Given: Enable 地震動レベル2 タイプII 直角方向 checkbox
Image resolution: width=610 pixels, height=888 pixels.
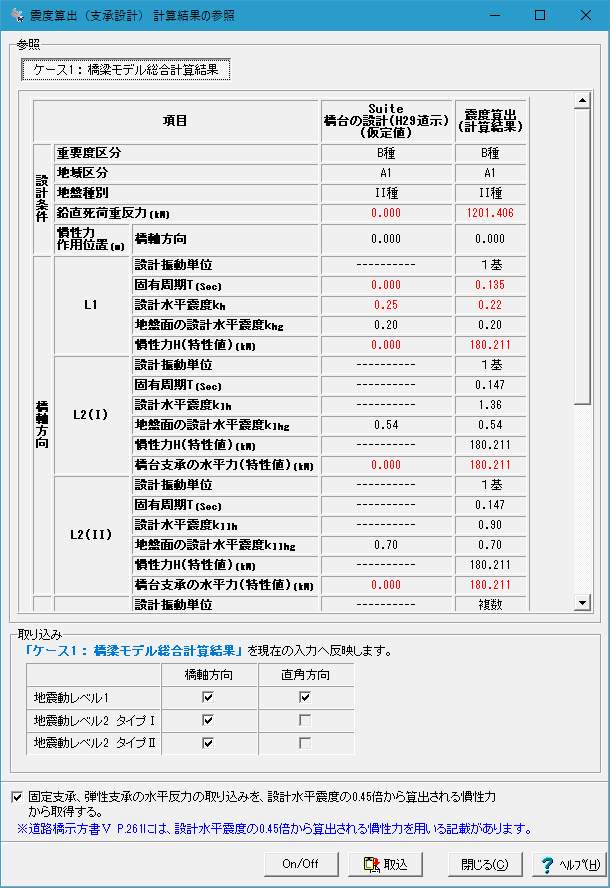Looking at the screenshot, I should coord(305,743).
